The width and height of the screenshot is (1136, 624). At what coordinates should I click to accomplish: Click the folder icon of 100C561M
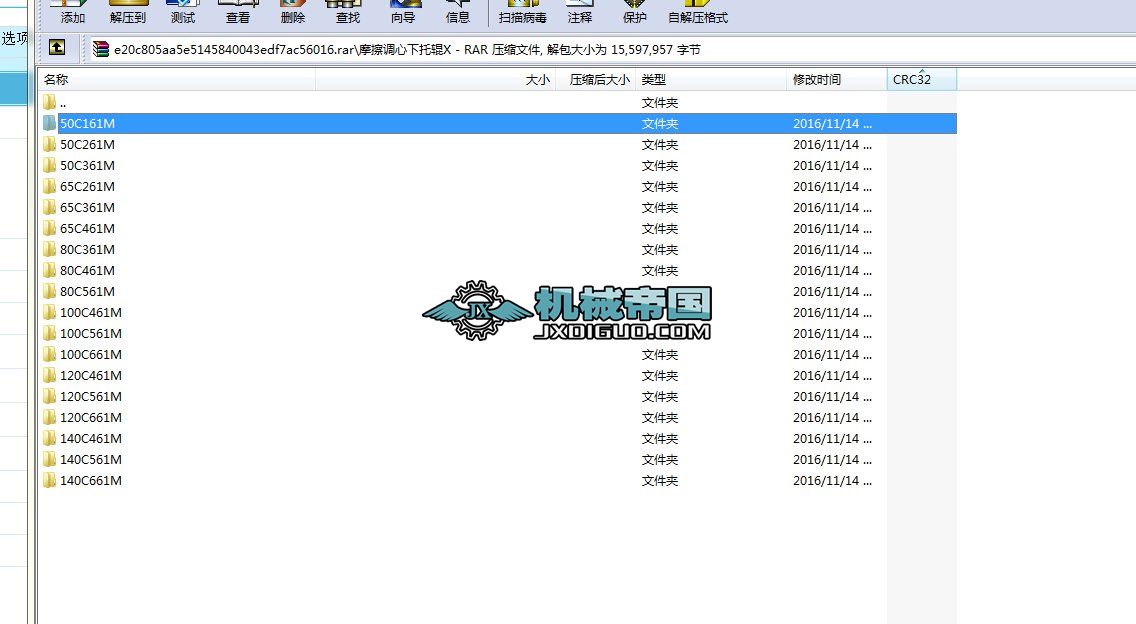click(49, 333)
